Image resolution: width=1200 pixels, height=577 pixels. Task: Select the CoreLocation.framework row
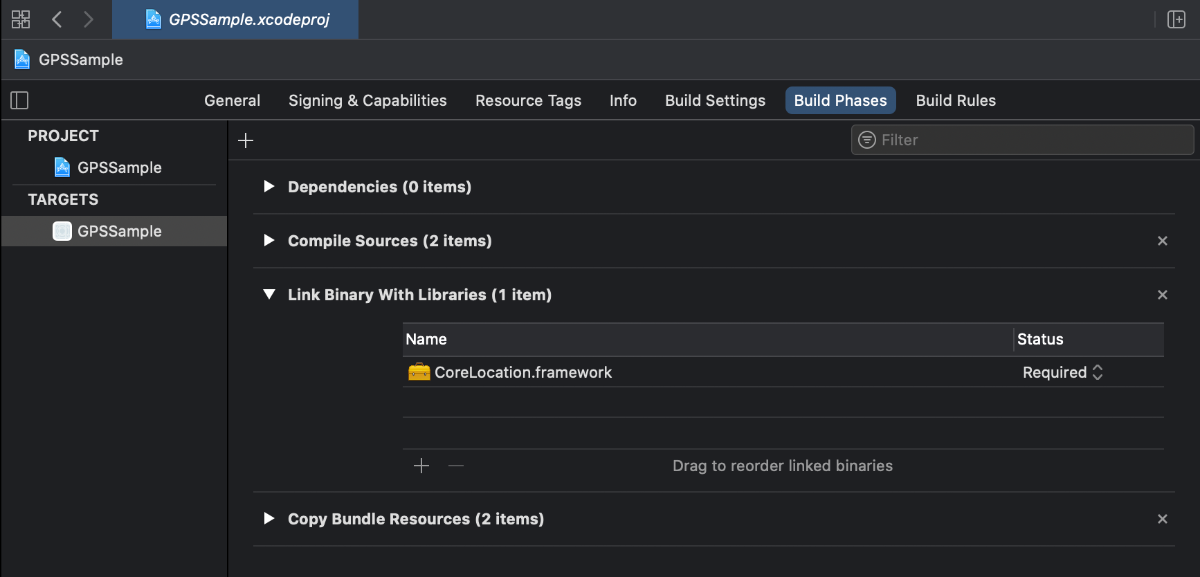coord(783,372)
